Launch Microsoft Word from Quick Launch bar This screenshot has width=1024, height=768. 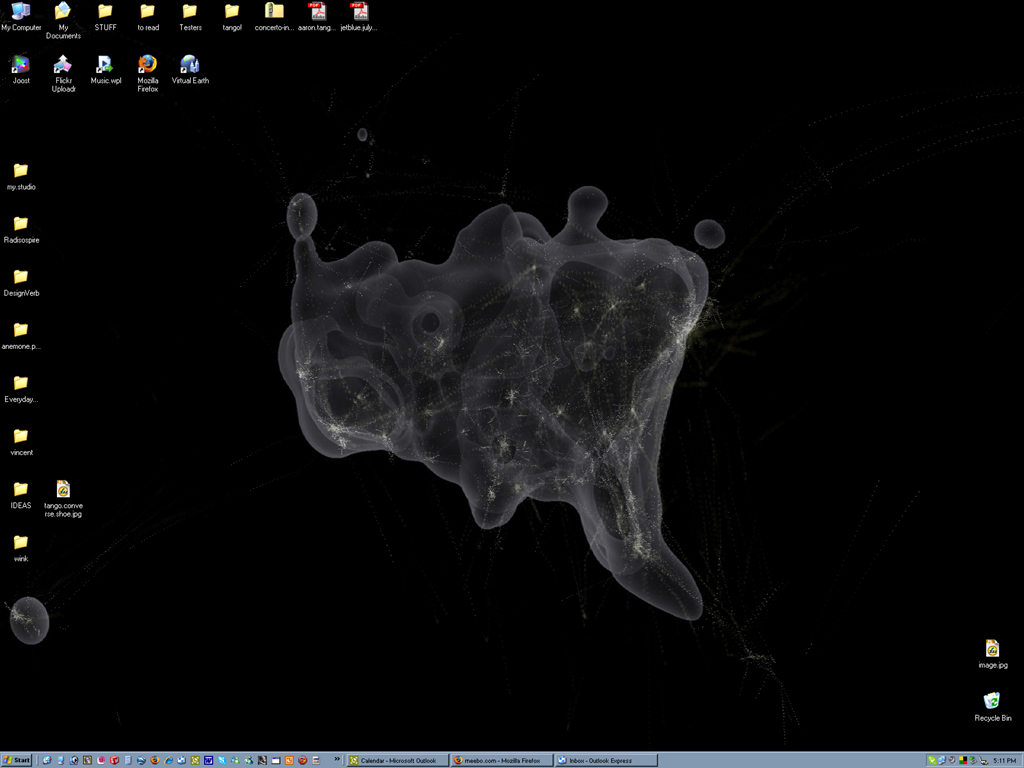coord(208,760)
